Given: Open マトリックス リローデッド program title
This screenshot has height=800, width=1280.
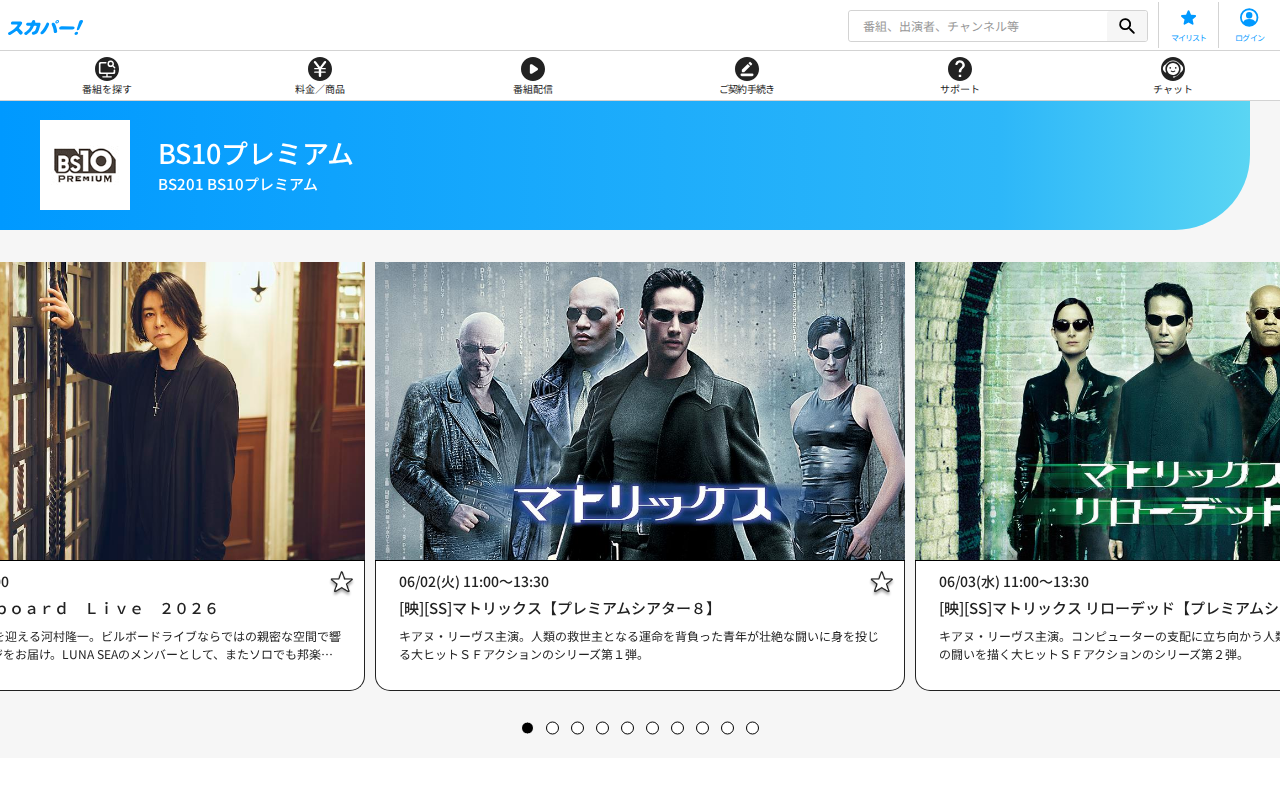Looking at the screenshot, I should (1109, 608).
